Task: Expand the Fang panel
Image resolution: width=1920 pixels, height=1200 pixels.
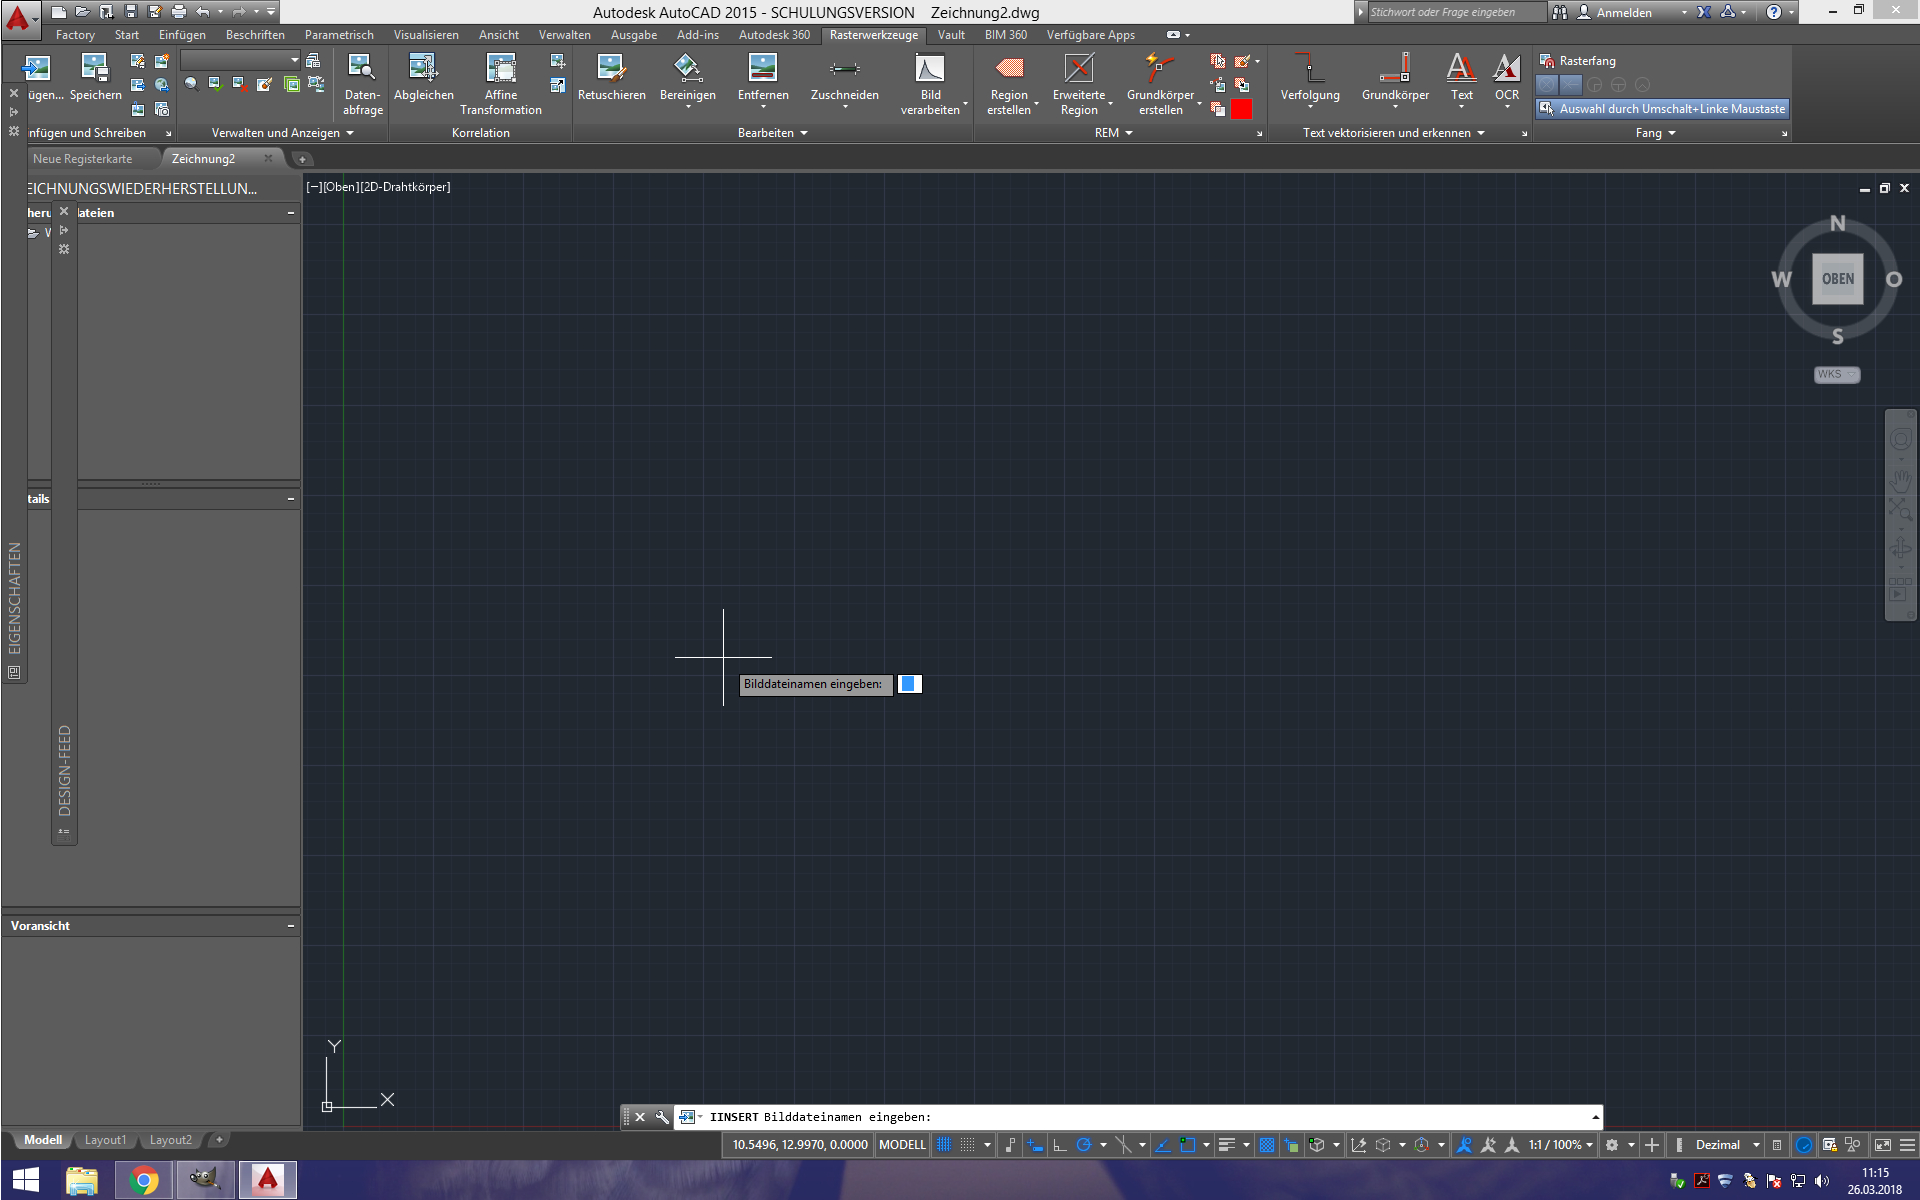Action: pos(1655,133)
